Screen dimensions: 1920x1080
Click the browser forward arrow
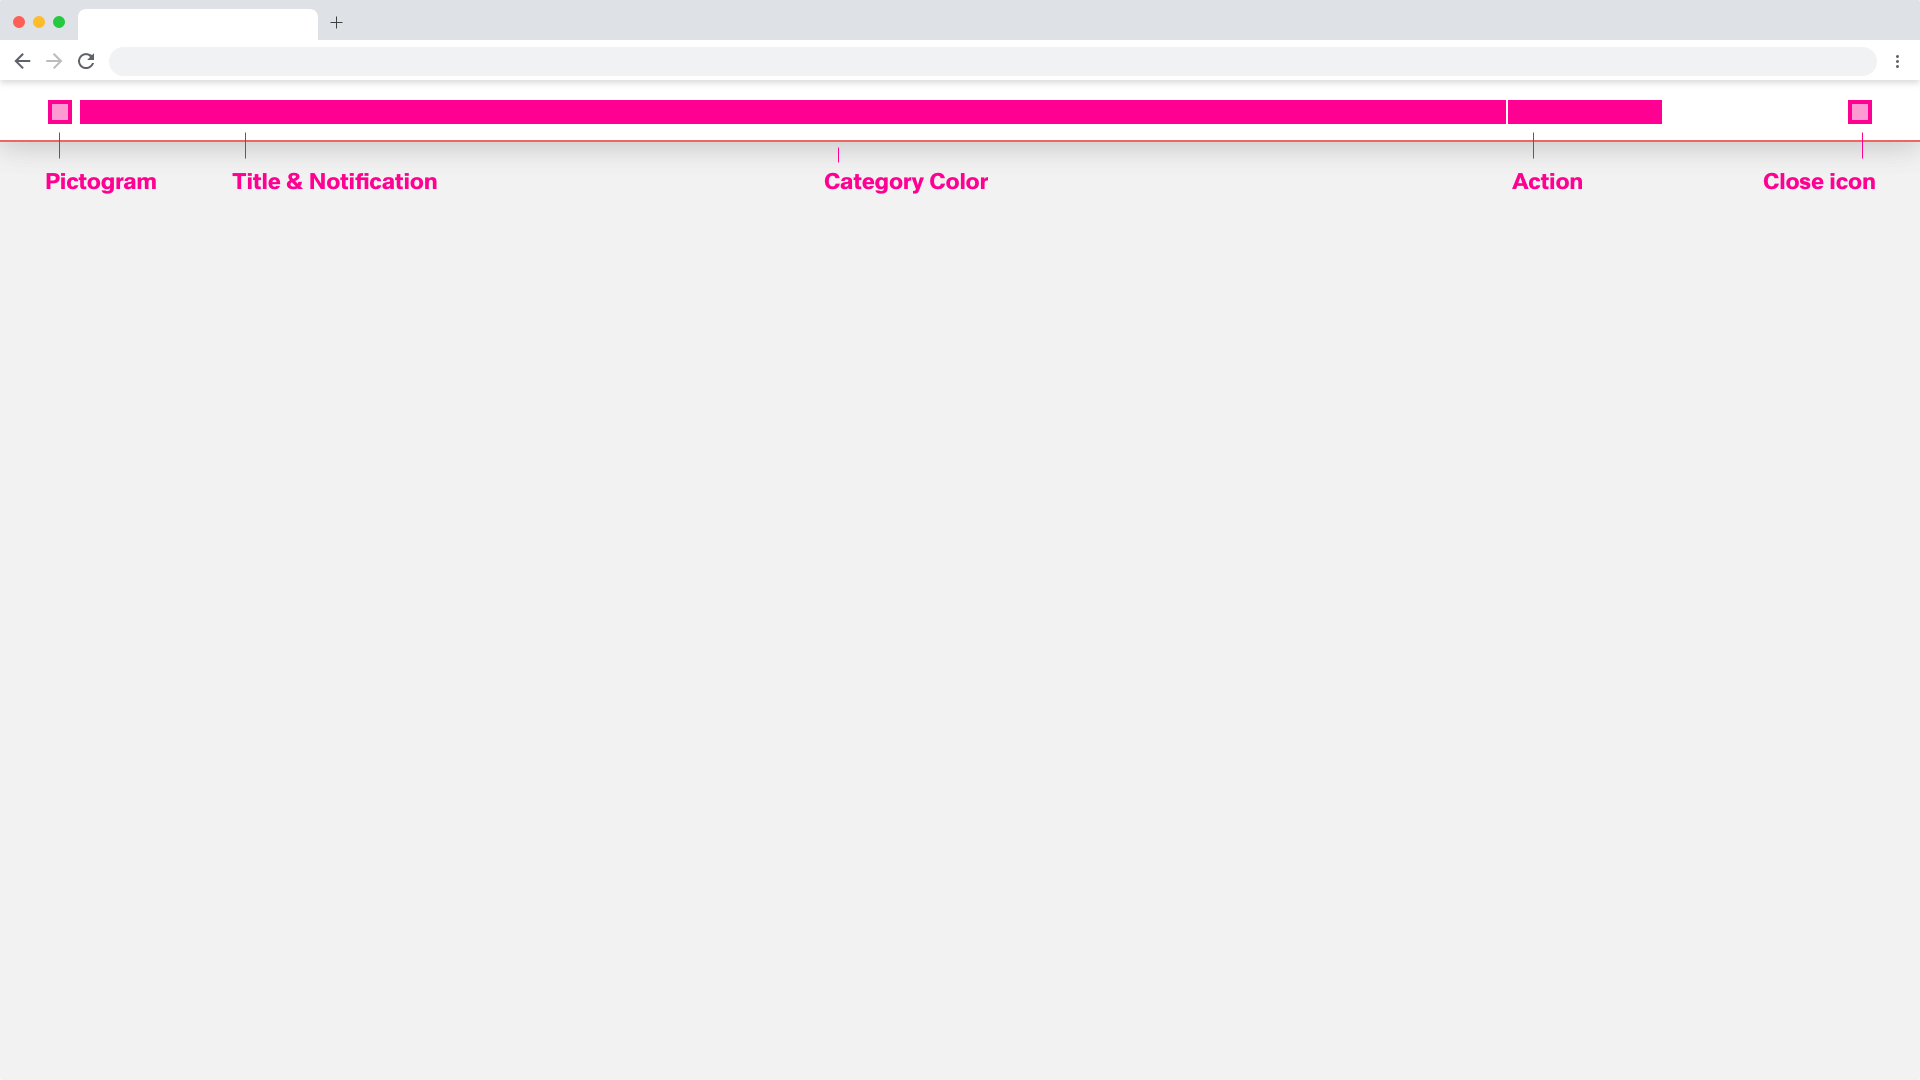[54, 61]
